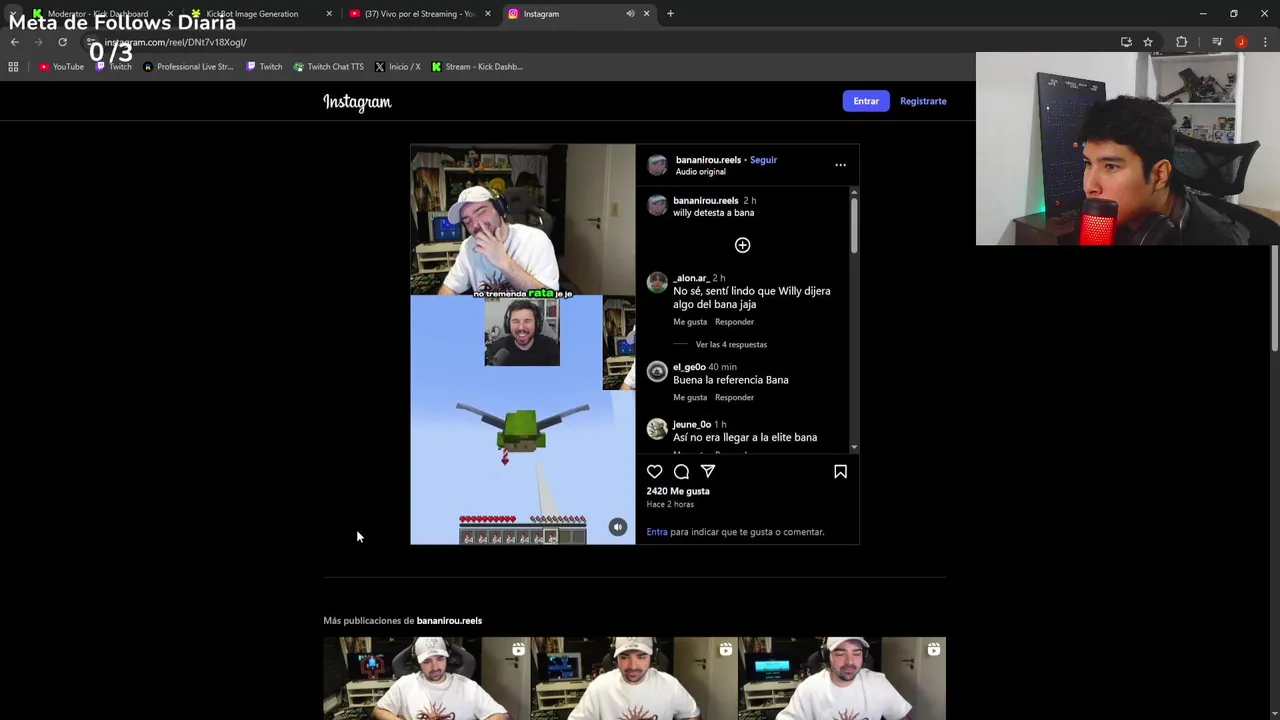Click the page vertical scrollbar

click(1274, 300)
